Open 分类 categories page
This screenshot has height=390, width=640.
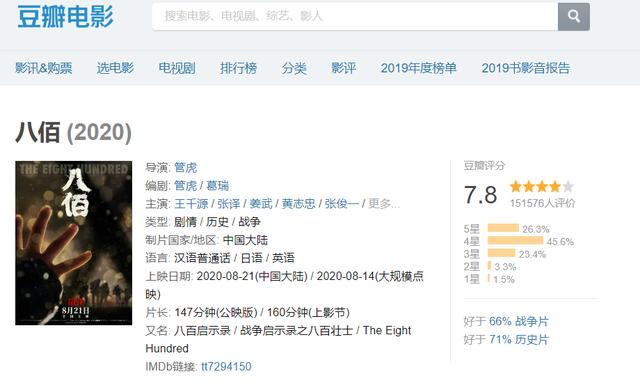294,68
